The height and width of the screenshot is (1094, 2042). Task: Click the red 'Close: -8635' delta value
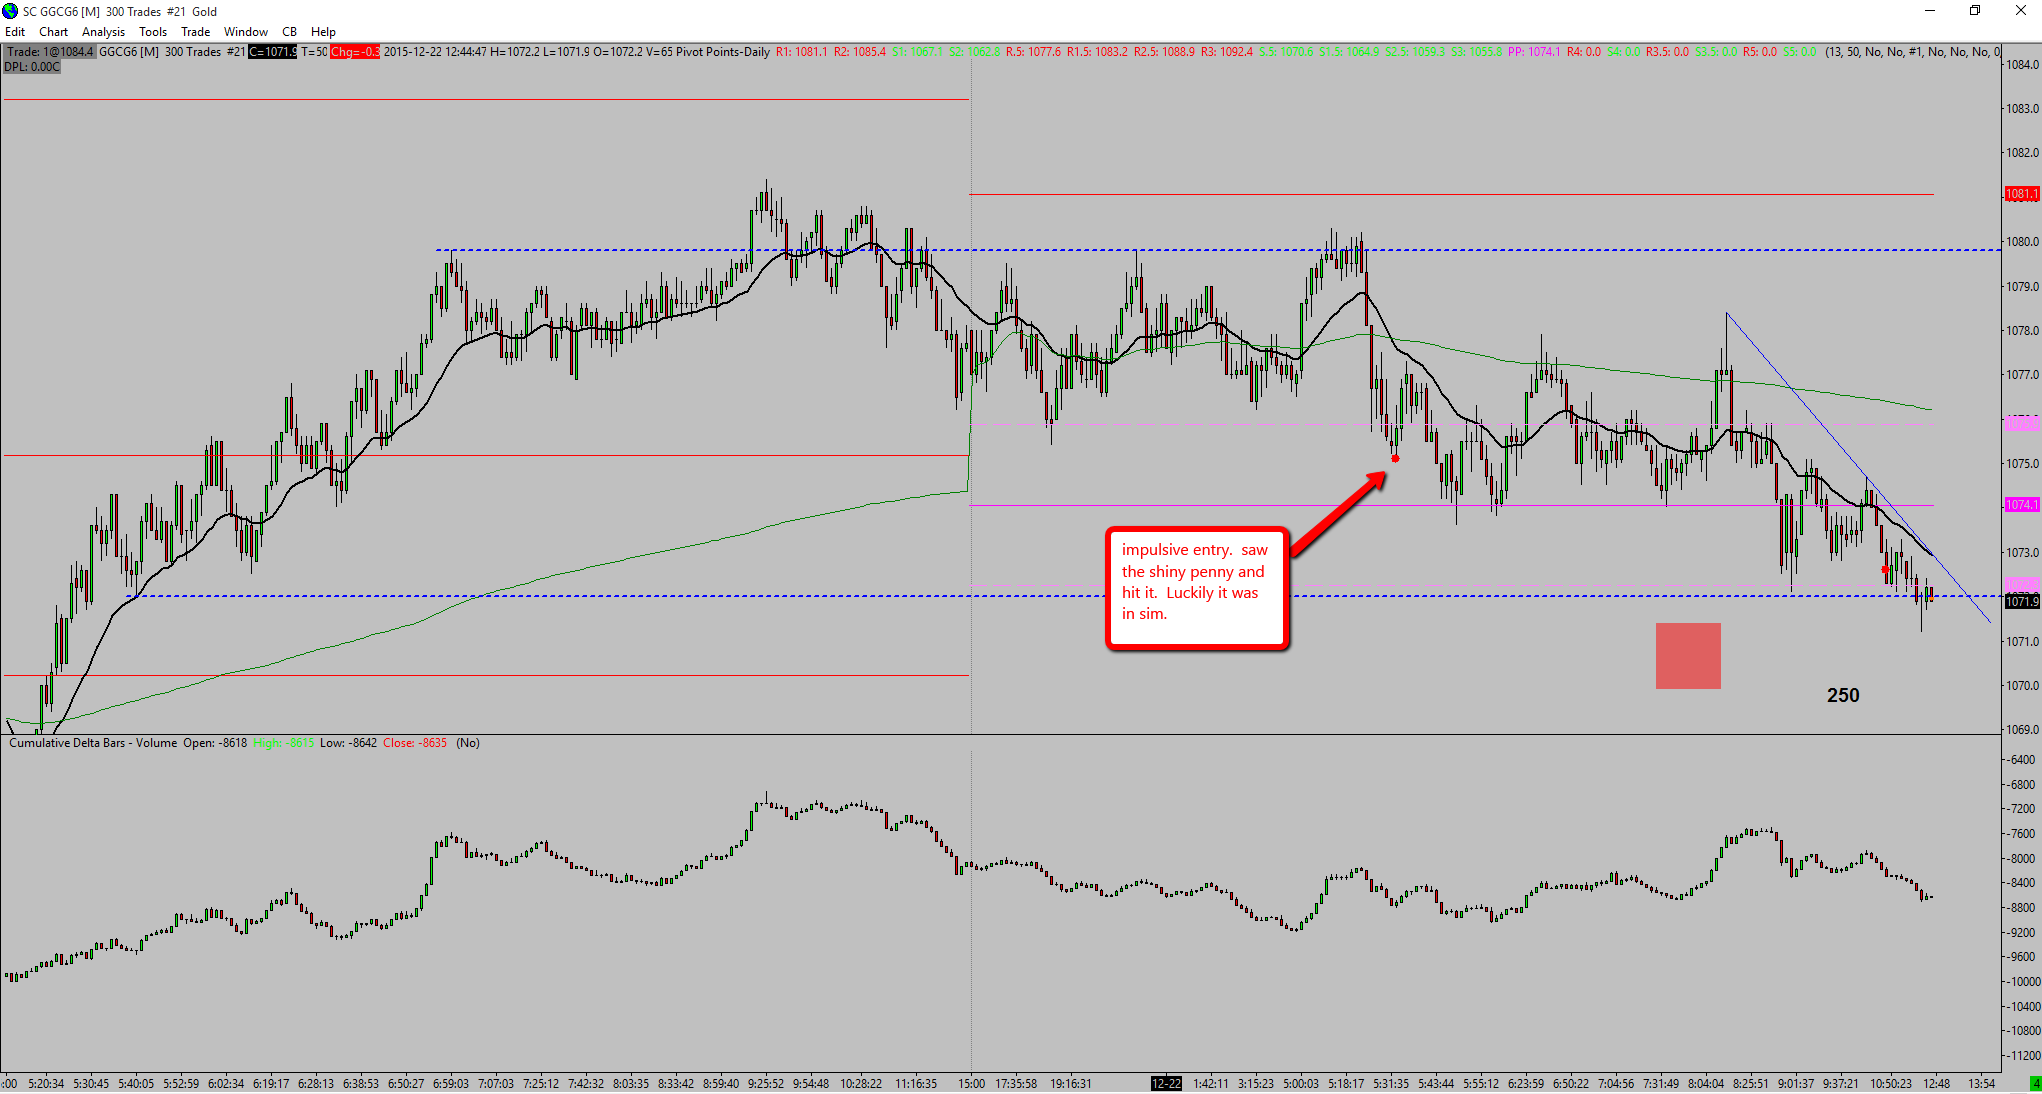pos(415,743)
